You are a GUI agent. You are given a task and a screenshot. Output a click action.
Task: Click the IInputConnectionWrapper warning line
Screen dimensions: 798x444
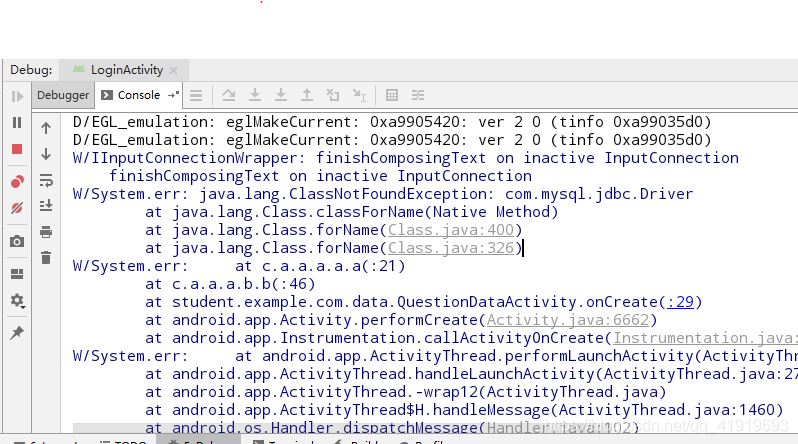pos(406,158)
